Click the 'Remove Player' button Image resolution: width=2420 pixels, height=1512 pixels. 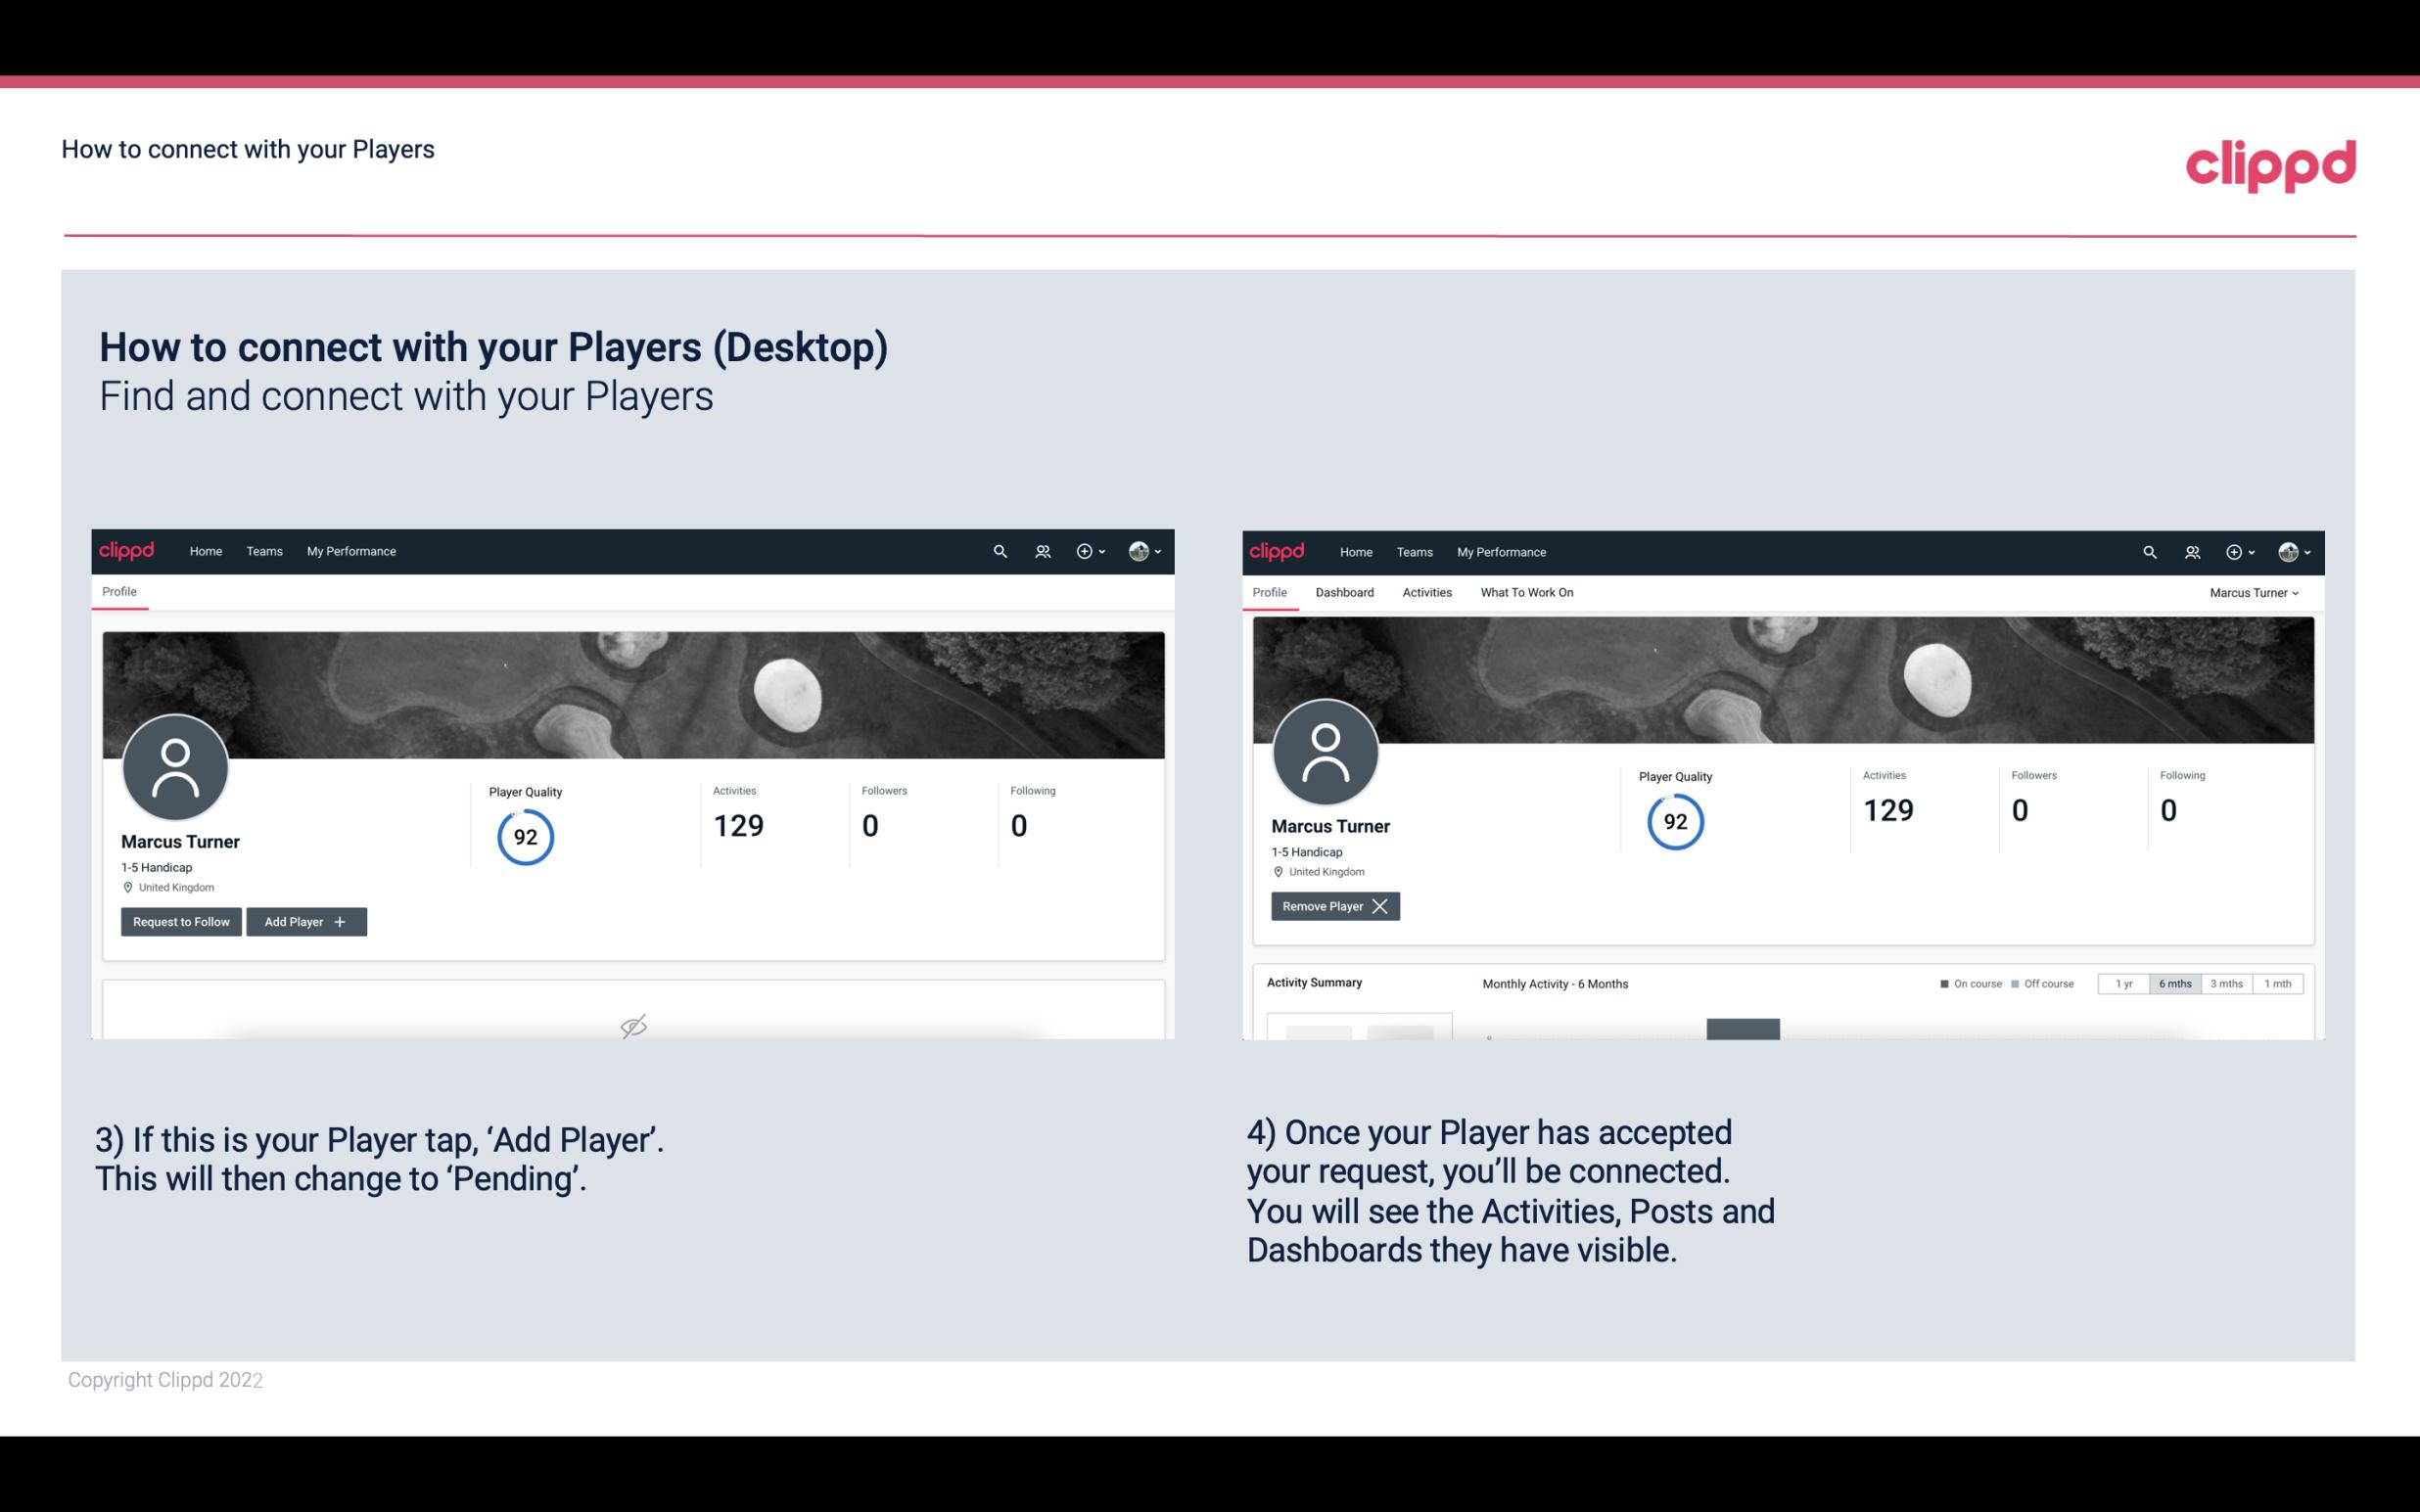click(x=1332, y=906)
